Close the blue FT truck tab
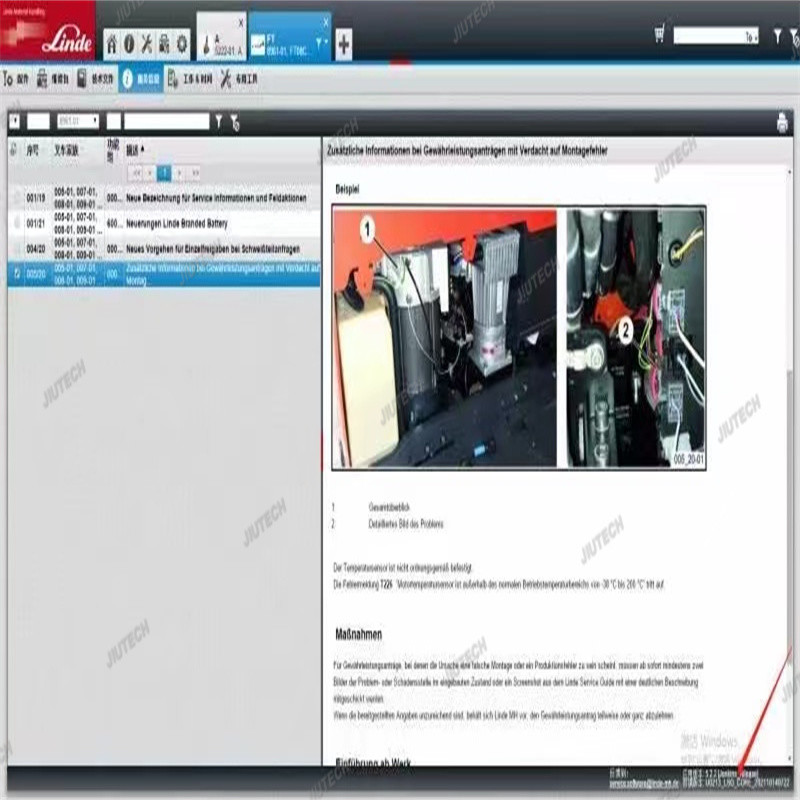This screenshot has height=800, width=800. tap(326, 22)
